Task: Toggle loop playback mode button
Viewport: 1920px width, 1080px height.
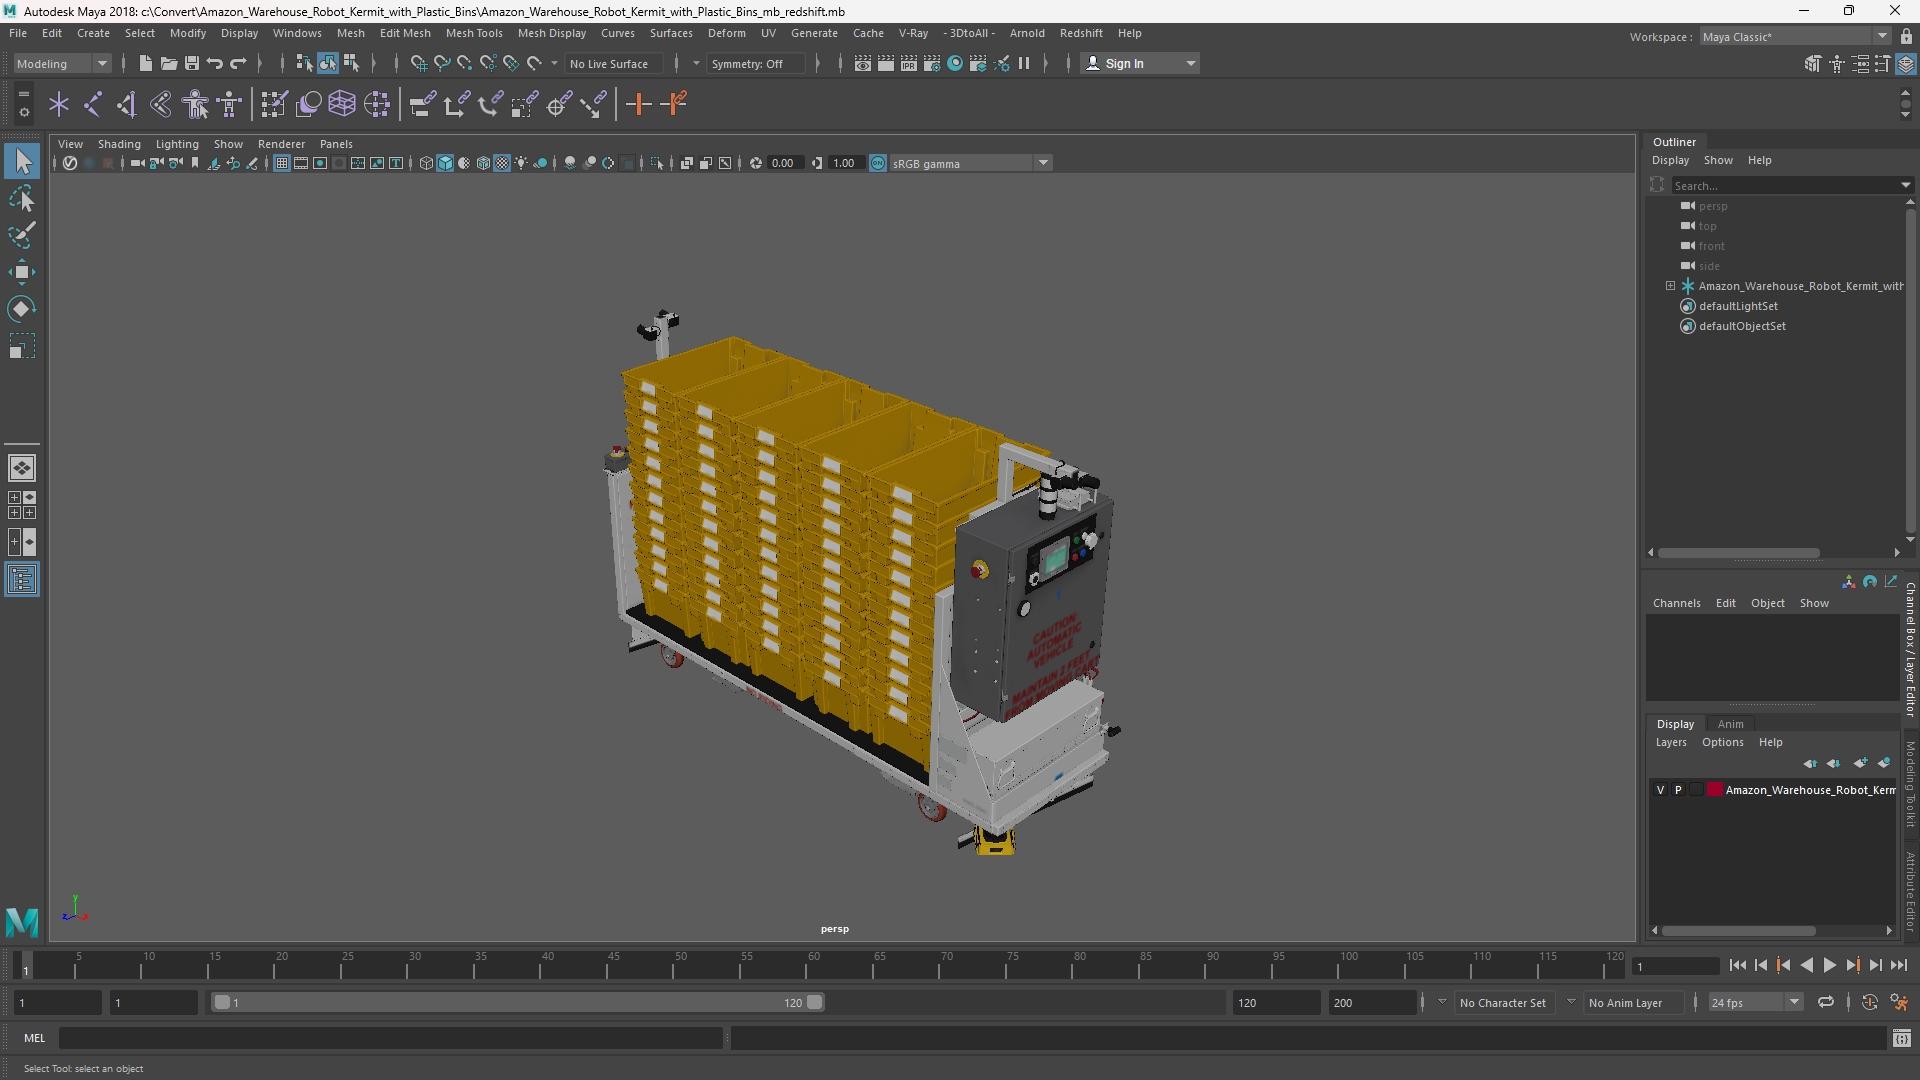Action: tap(1826, 1002)
